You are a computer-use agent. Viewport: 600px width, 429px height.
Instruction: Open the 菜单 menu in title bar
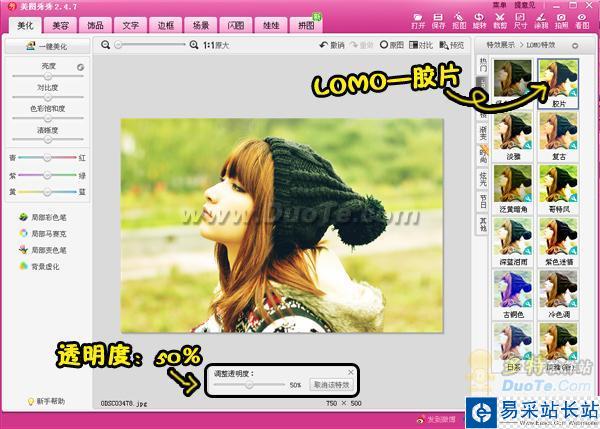pyautogui.click(x=499, y=5)
